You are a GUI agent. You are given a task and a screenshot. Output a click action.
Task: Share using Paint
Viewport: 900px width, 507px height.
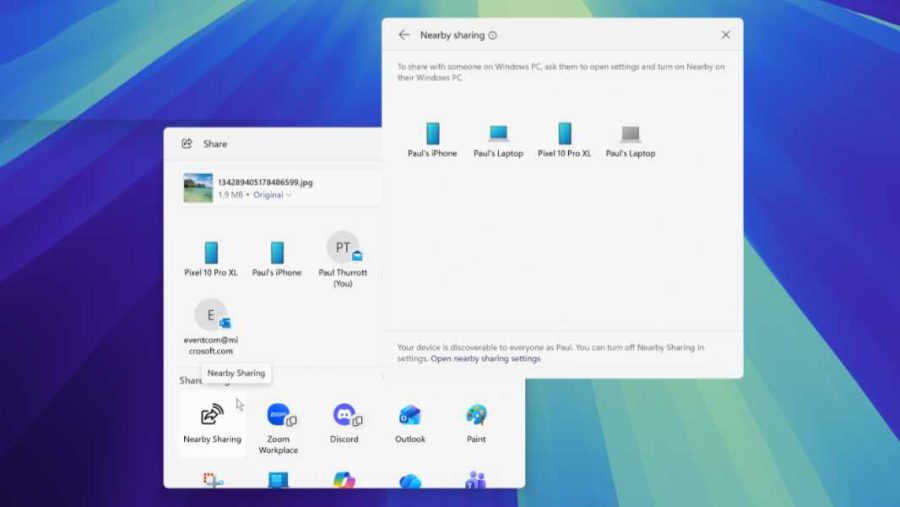[476, 424]
